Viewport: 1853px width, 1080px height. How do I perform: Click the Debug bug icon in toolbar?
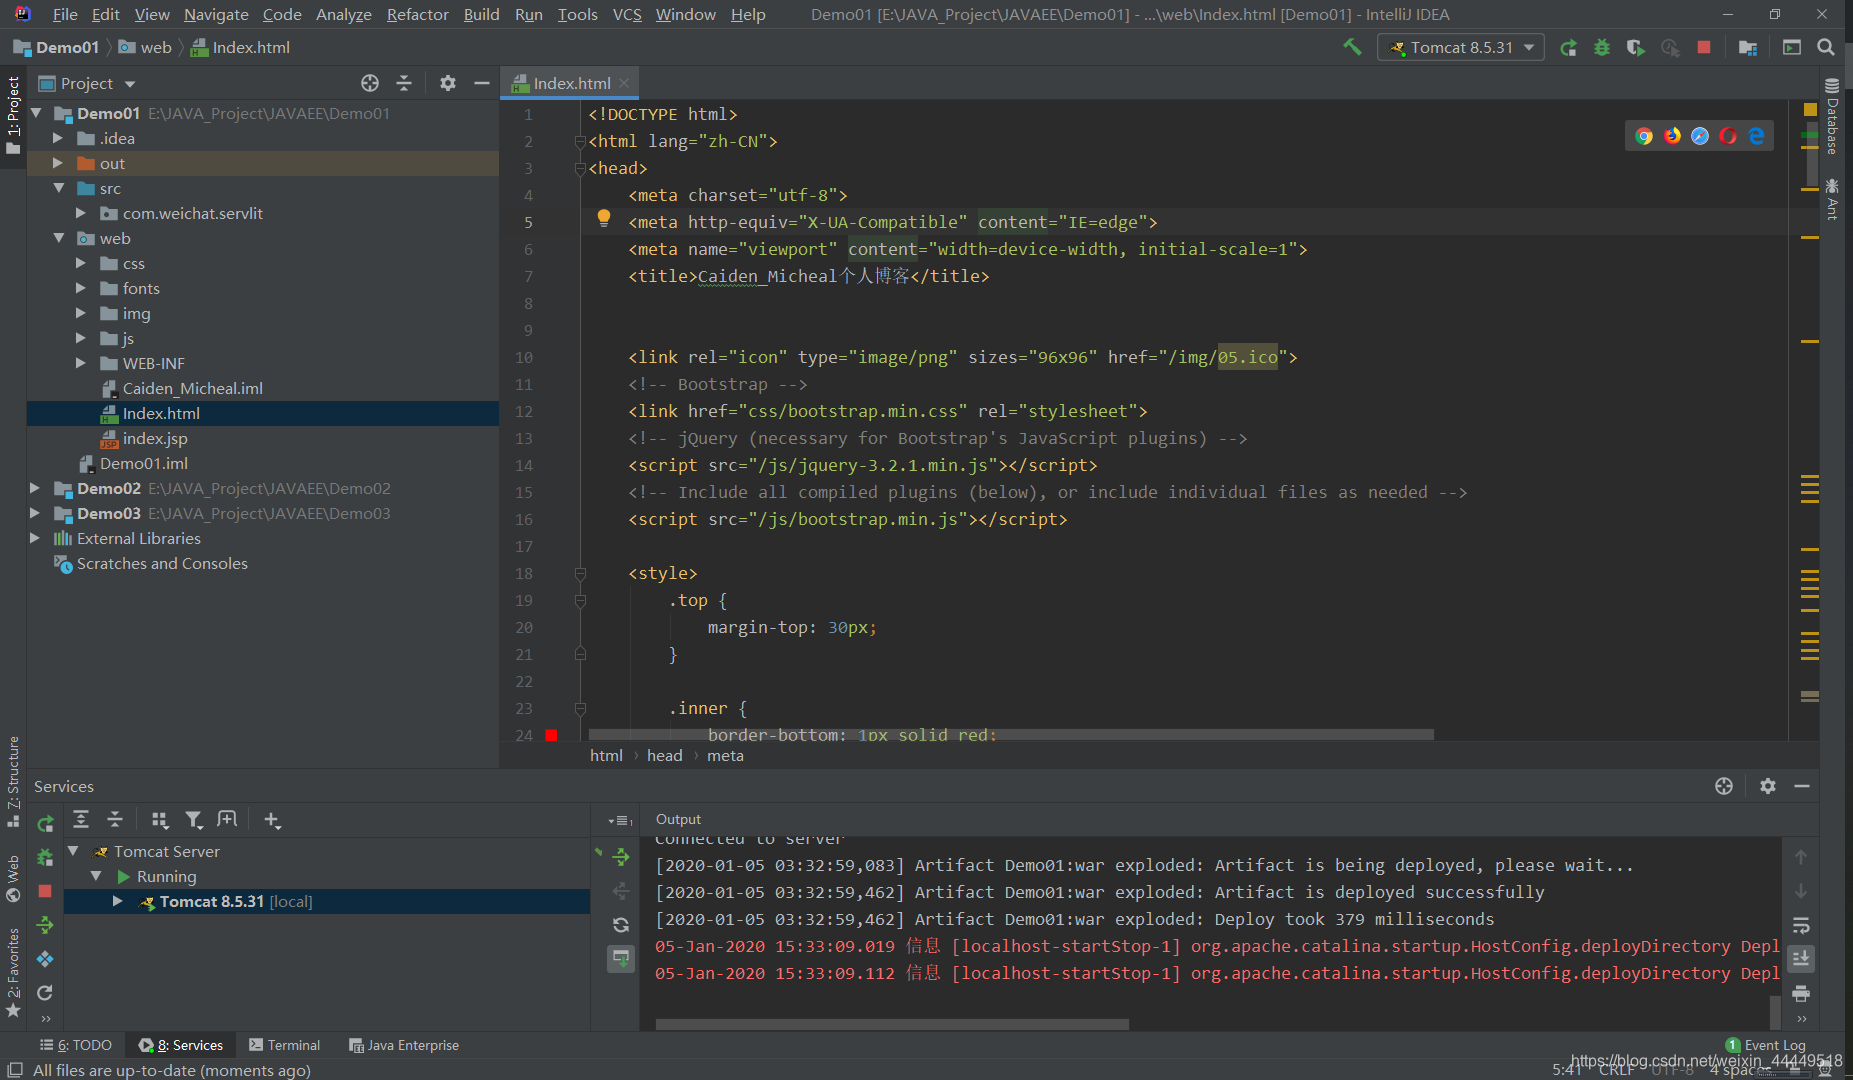click(x=1602, y=47)
